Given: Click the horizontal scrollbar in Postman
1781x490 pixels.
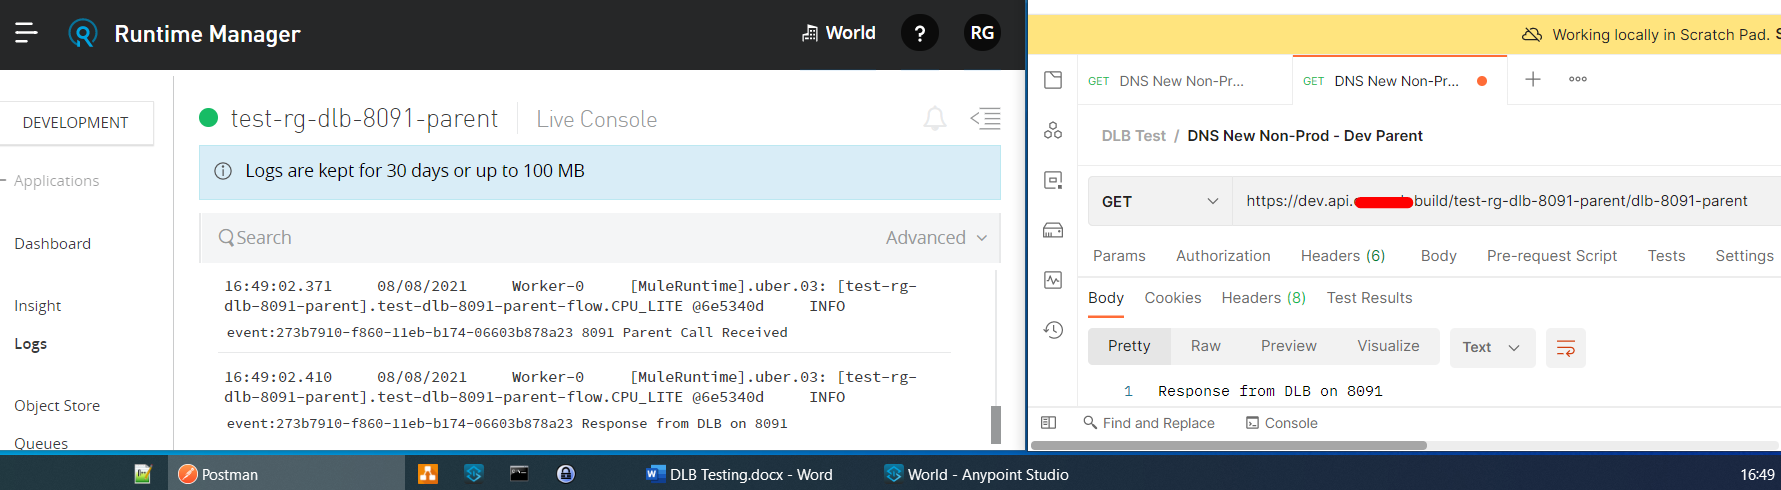Looking at the screenshot, I should click(x=1228, y=445).
